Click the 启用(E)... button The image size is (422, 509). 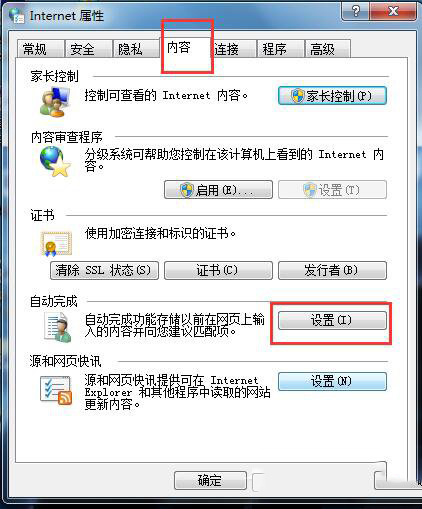point(218,190)
